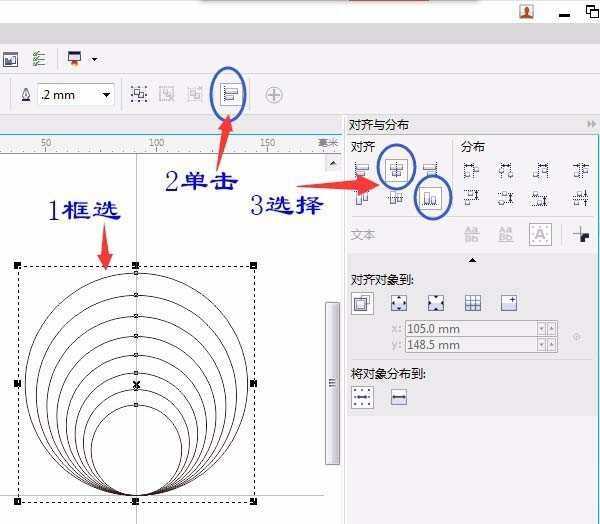The height and width of the screenshot is (524, 600).
Task: Collapse the align section with triangle arrow
Action: tap(472, 260)
